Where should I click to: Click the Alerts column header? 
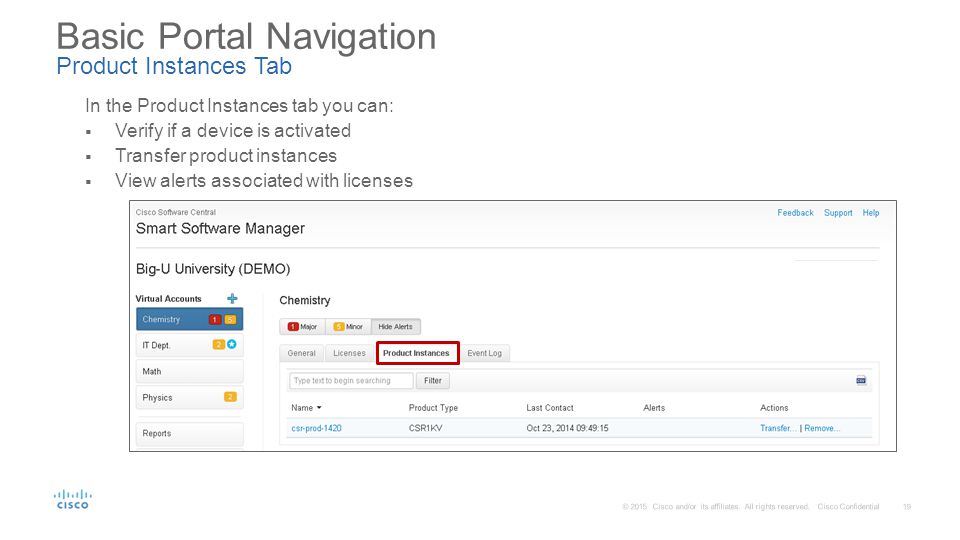click(x=654, y=408)
